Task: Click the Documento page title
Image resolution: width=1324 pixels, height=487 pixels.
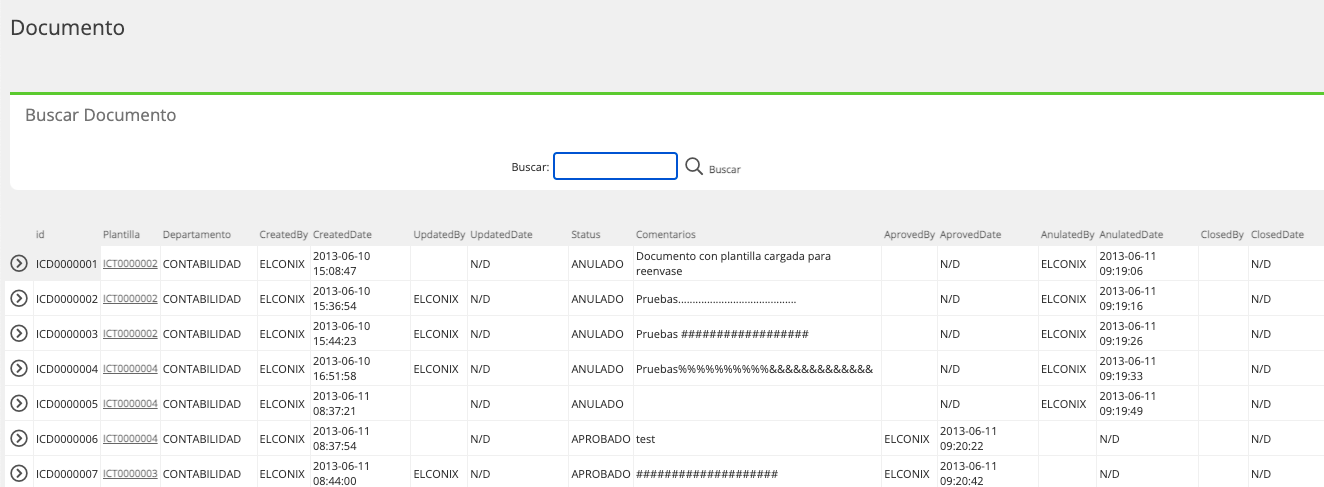Action: click(x=67, y=28)
